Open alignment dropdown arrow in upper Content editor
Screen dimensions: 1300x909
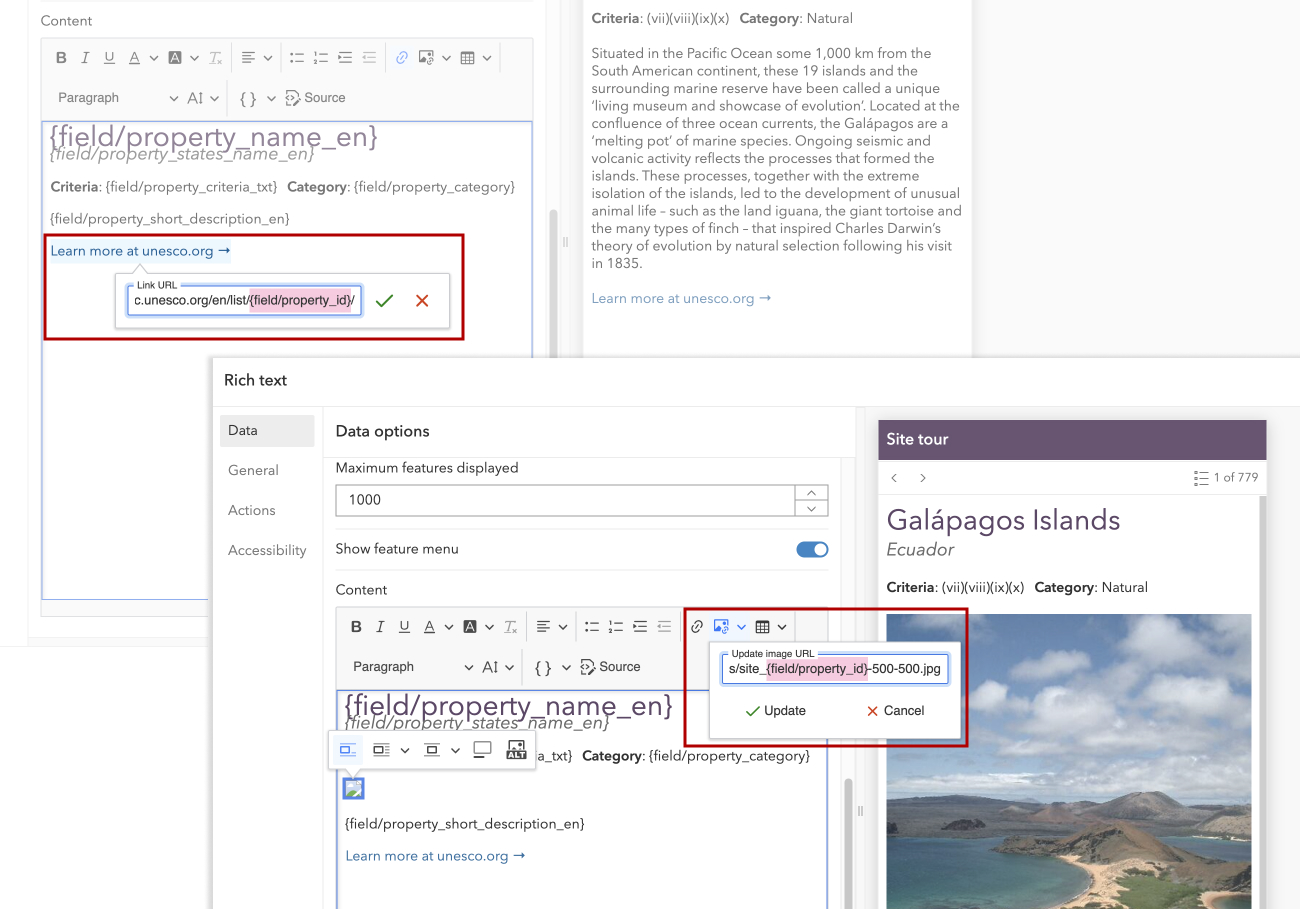point(268,58)
